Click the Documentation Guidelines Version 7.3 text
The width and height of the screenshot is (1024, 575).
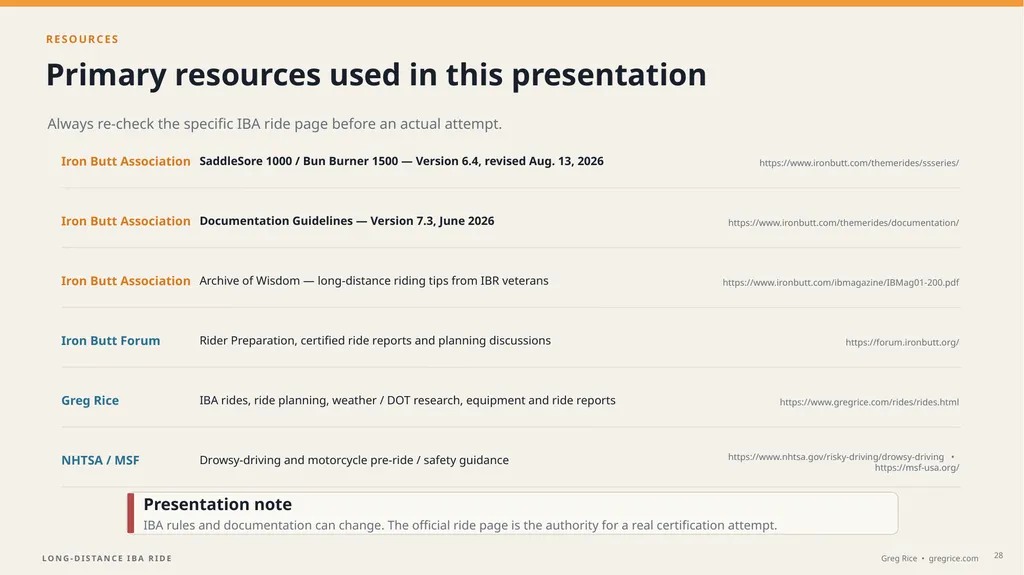point(347,221)
